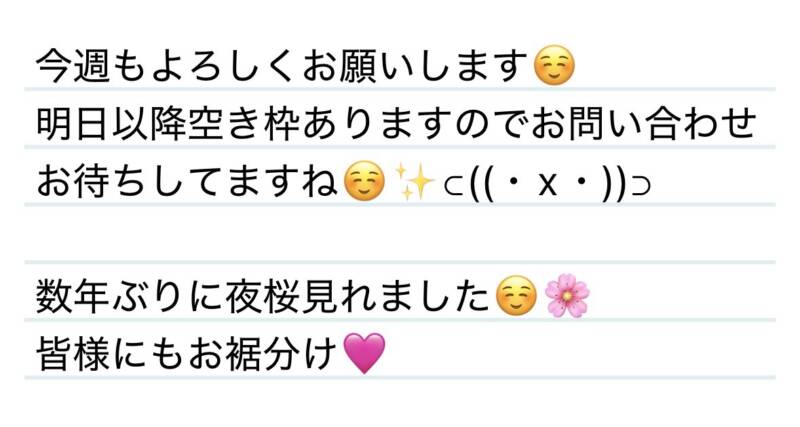Click the cherry blossom emoji
800x427 pixels.
(x=566, y=297)
